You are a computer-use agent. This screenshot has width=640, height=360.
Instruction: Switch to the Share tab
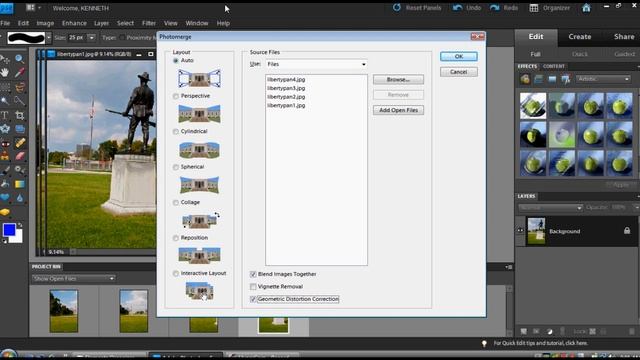pyautogui.click(x=624, y=37)
